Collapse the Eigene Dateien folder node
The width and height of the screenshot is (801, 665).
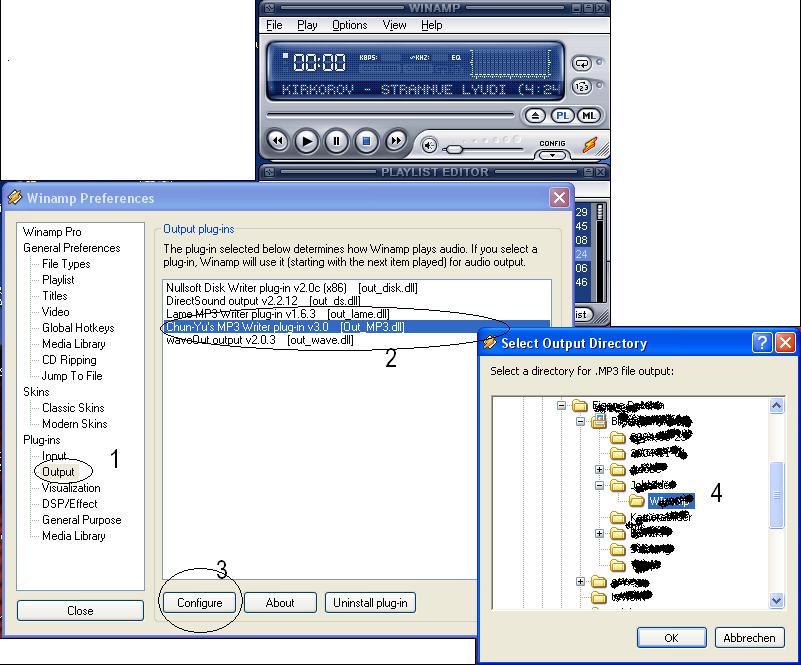tap(563, 407)
